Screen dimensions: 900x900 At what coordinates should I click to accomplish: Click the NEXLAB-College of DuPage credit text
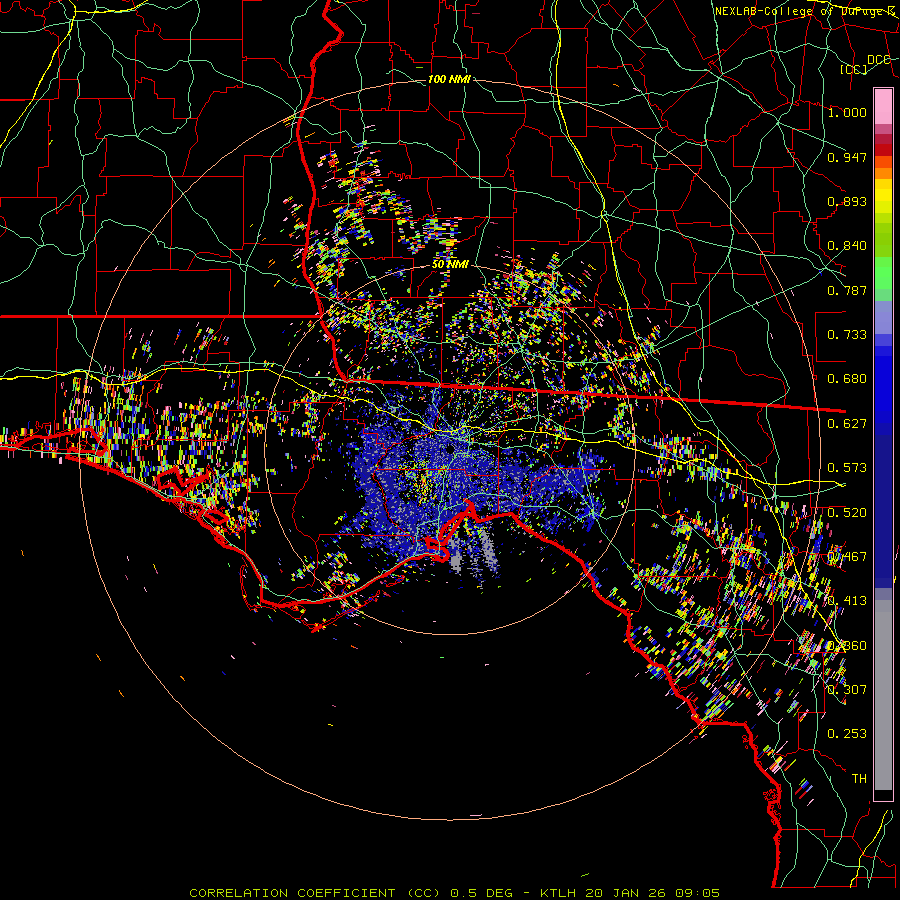point(805,11)
